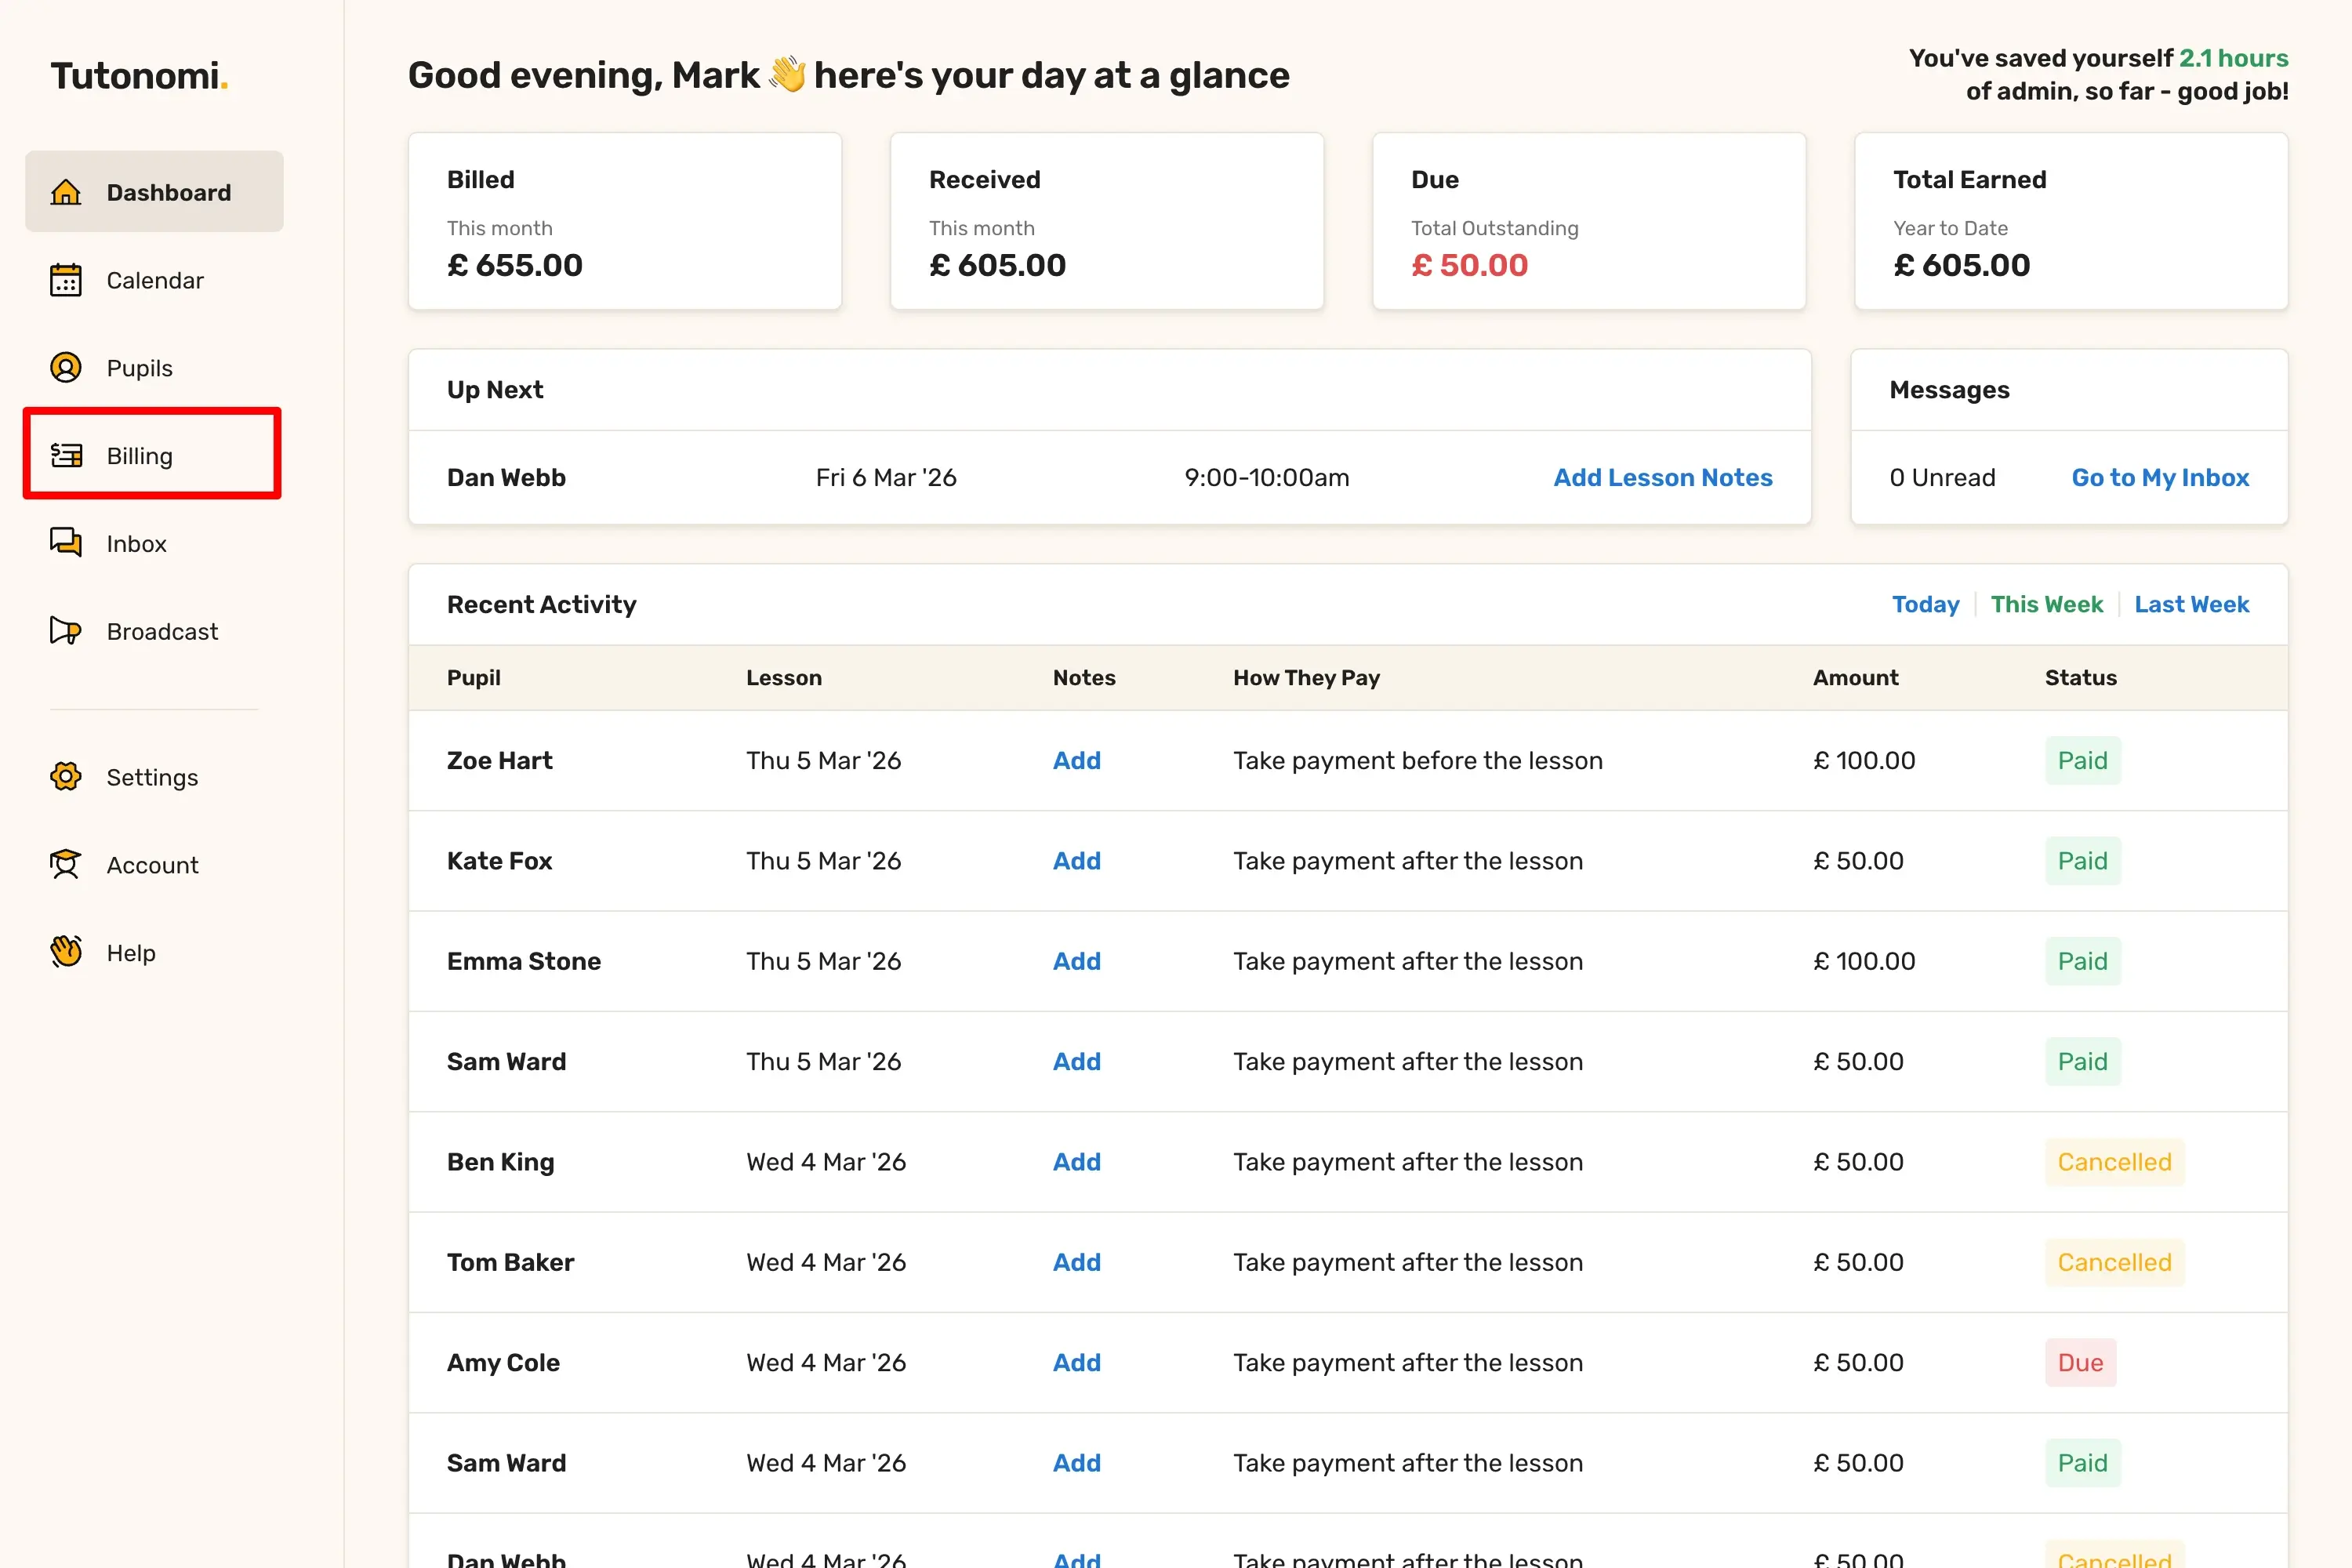Add notes for Zoe Hart's lesson

pyautogui.click(x=1076, y=761)
